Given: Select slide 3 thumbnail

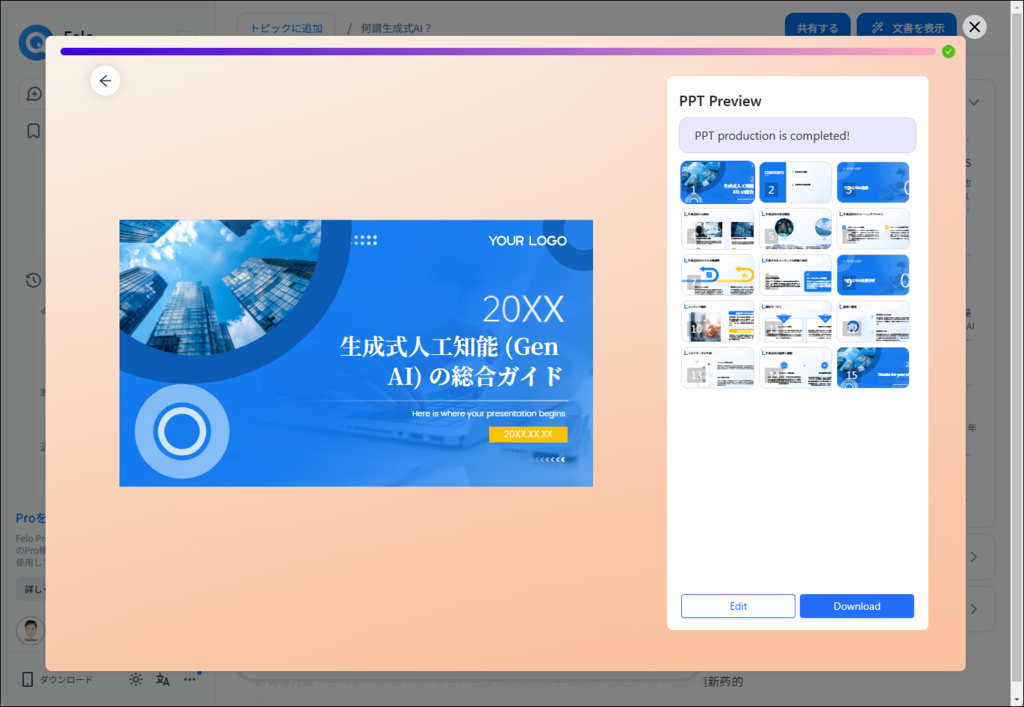Looking at the screenshot, I should [x=873, y=183].
